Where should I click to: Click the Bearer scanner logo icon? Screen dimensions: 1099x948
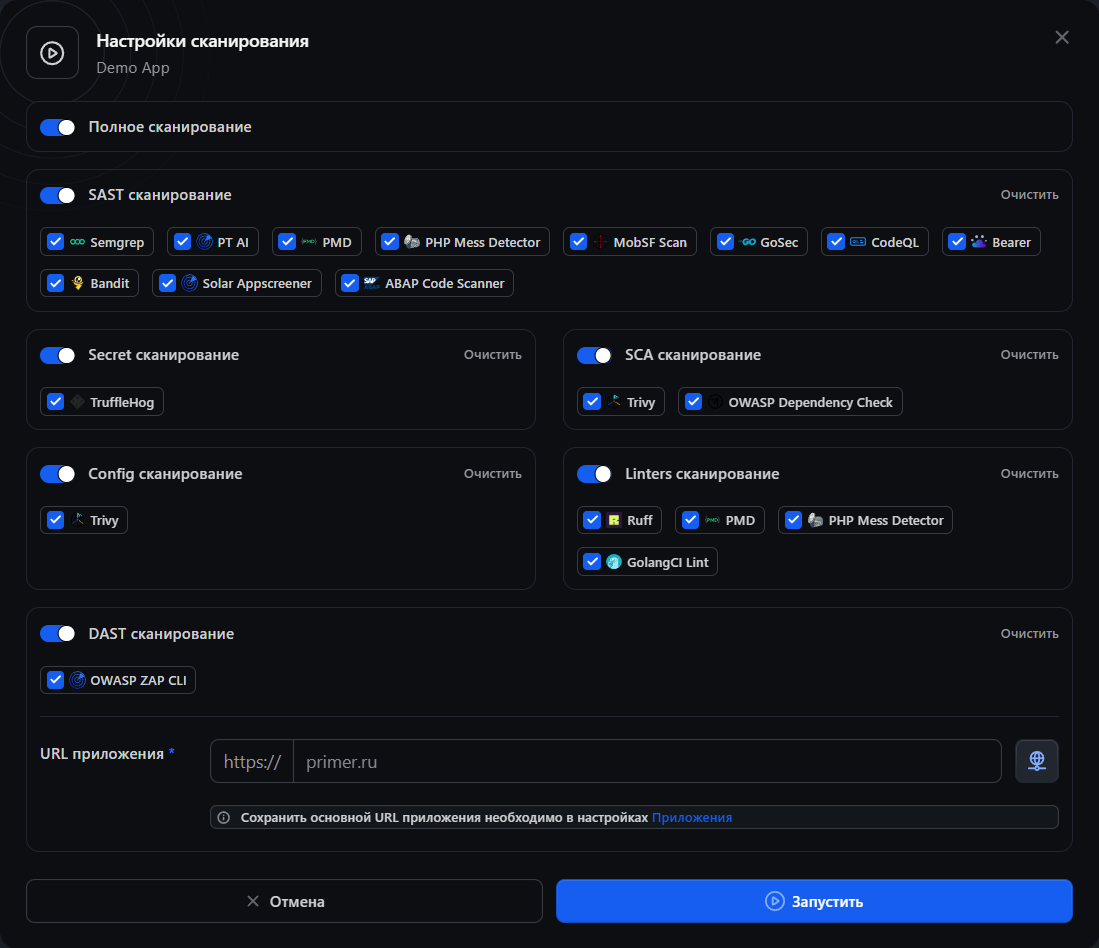click(x=979, y=242)
